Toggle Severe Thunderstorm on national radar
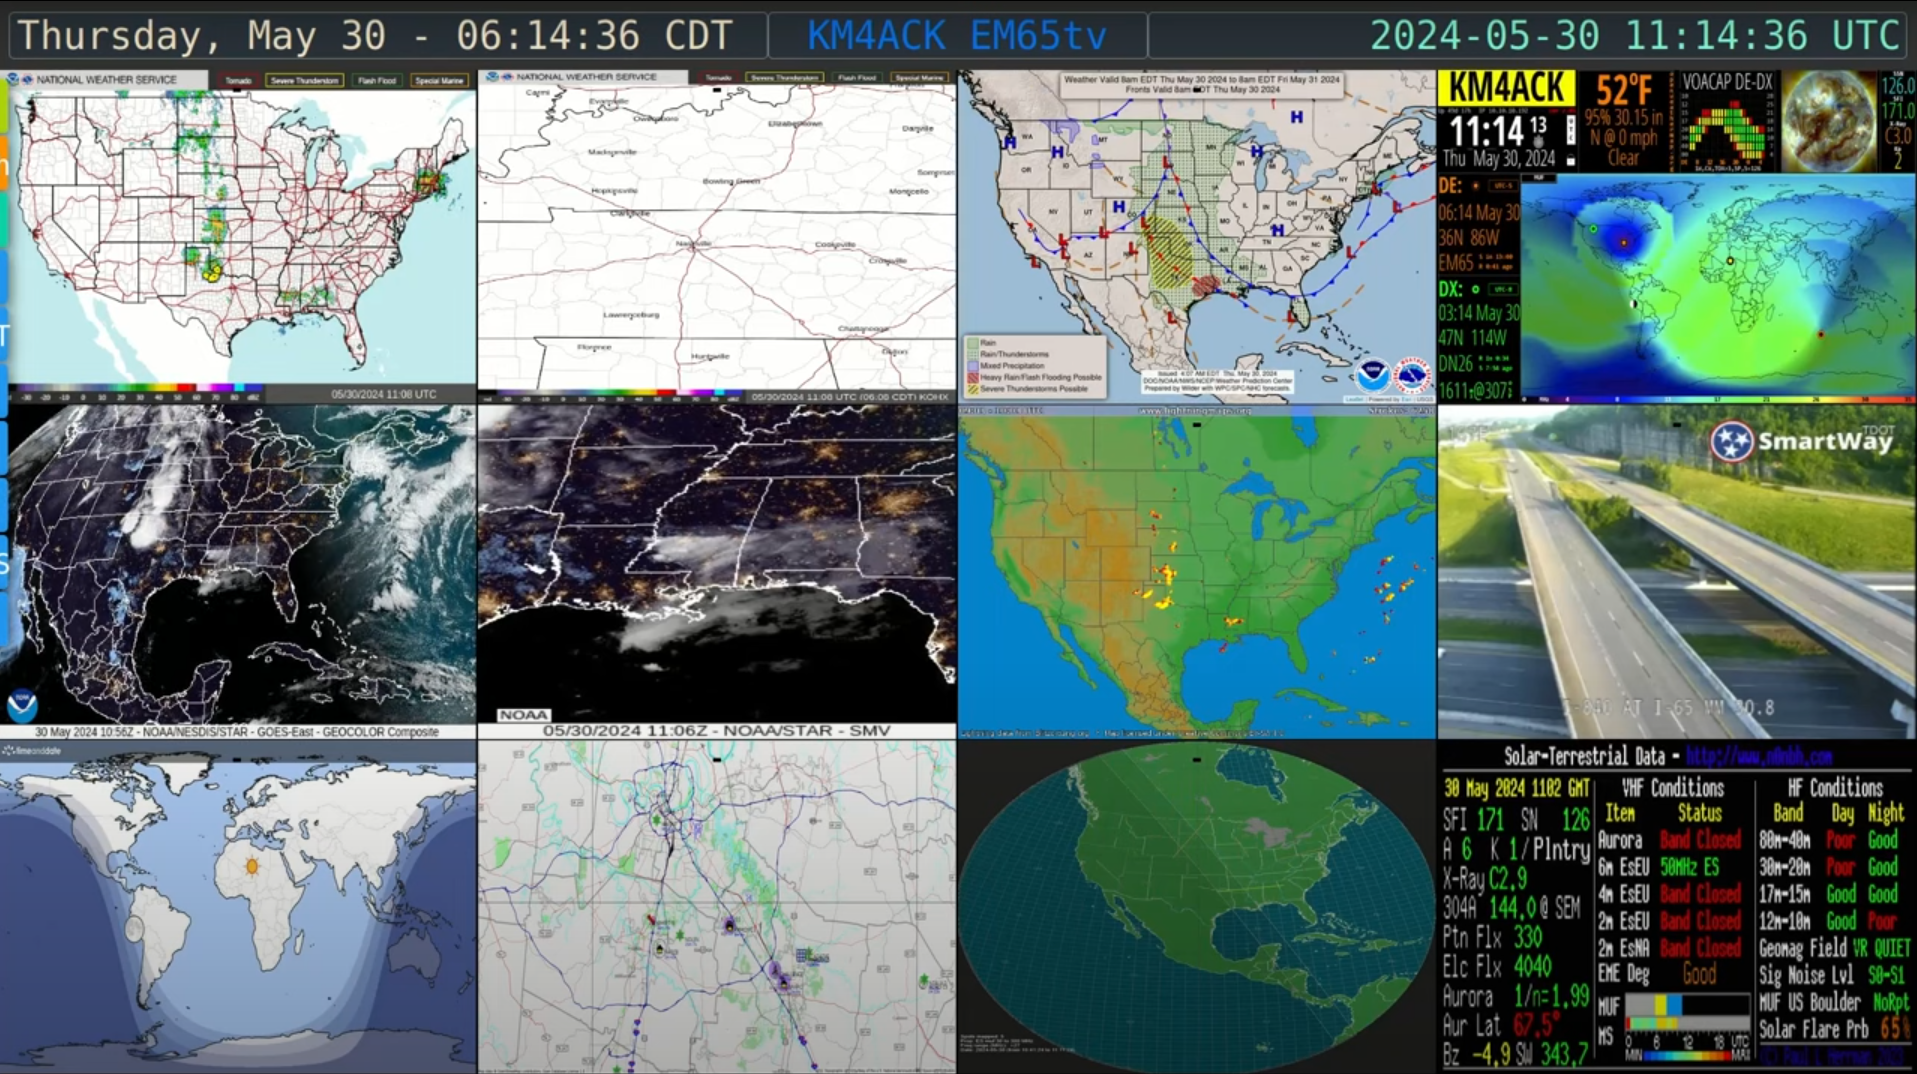Image resolution: width=1917 pixels, height=1074 pixels. pyautogui.click(x=304, y=80)
